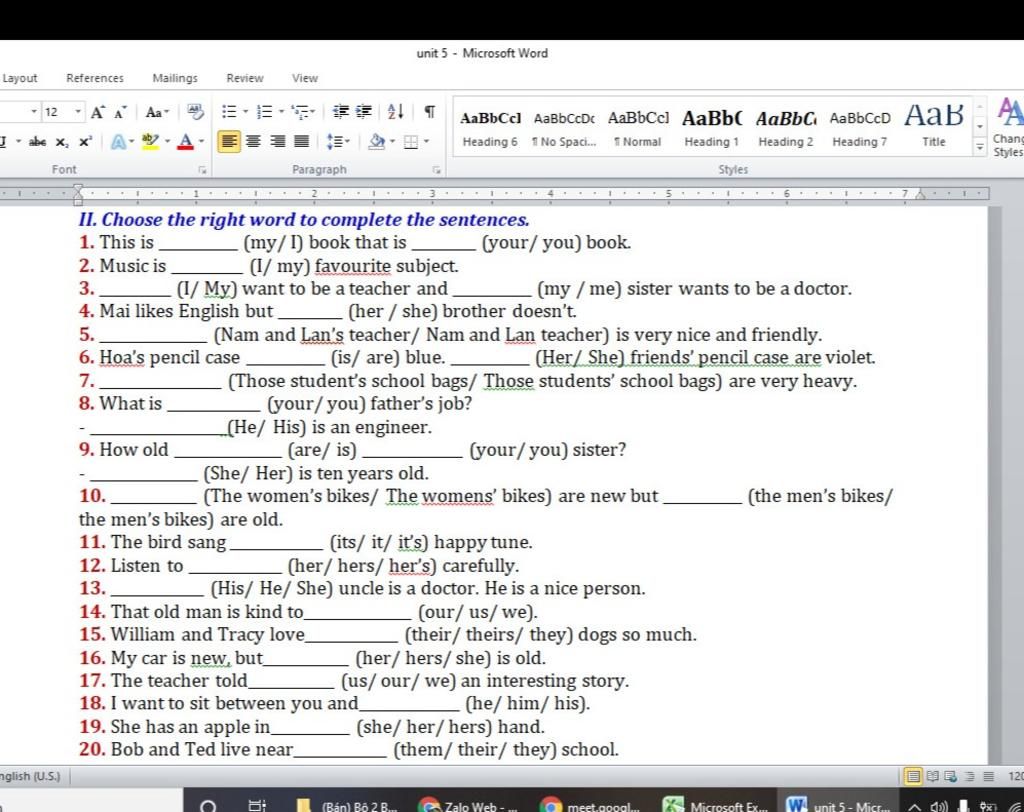Apply yellow text highlight color
This screenshot has height=812, width=1024.
[x=150, y=141]
